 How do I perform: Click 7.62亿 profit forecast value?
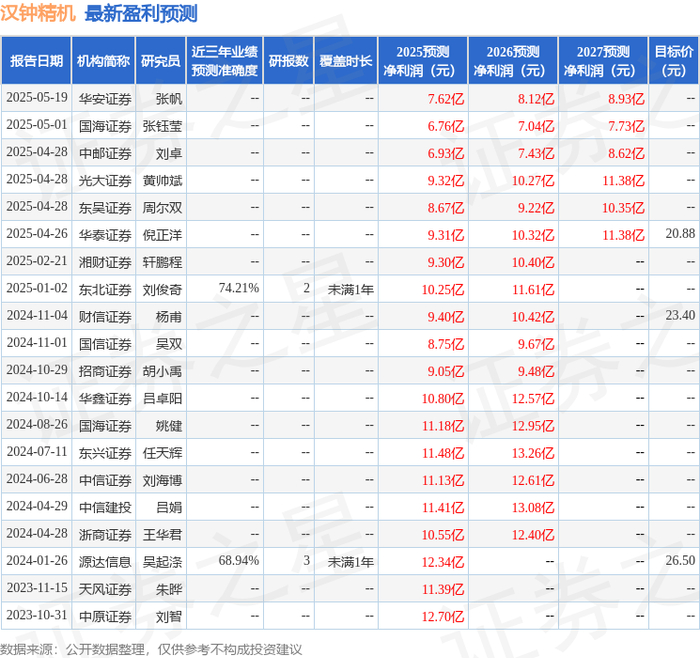446,99
